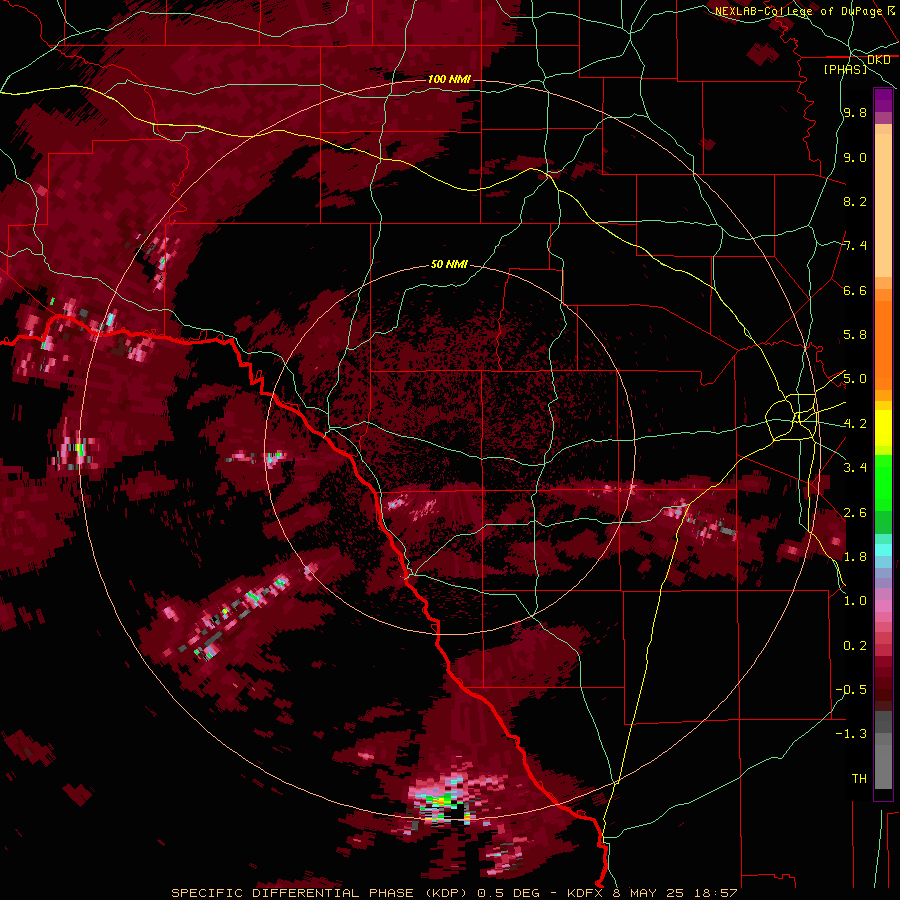Viewport: 900px width, 900px height.
Task: Click the "5.8" color scale value
Action: [x=855, y=335]
